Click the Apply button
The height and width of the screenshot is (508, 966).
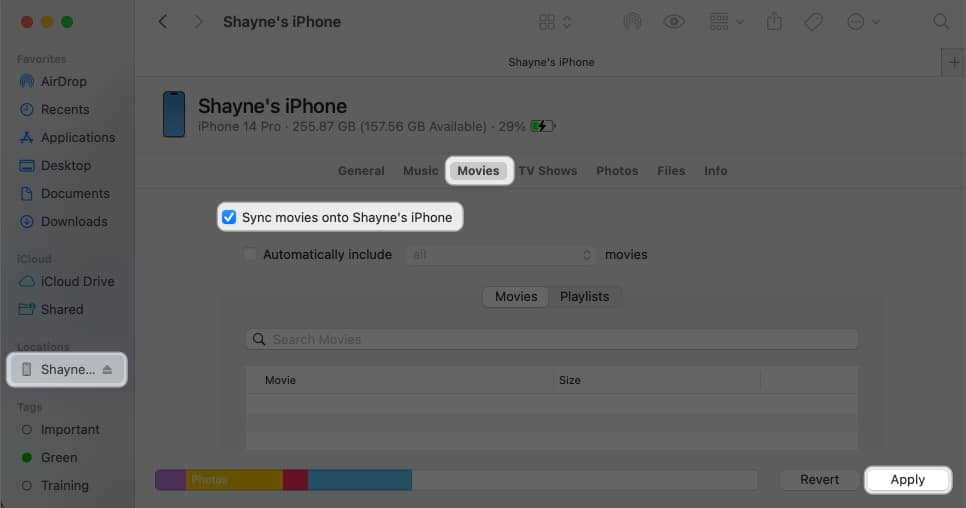pyautogui.click(x=907, y=480)
